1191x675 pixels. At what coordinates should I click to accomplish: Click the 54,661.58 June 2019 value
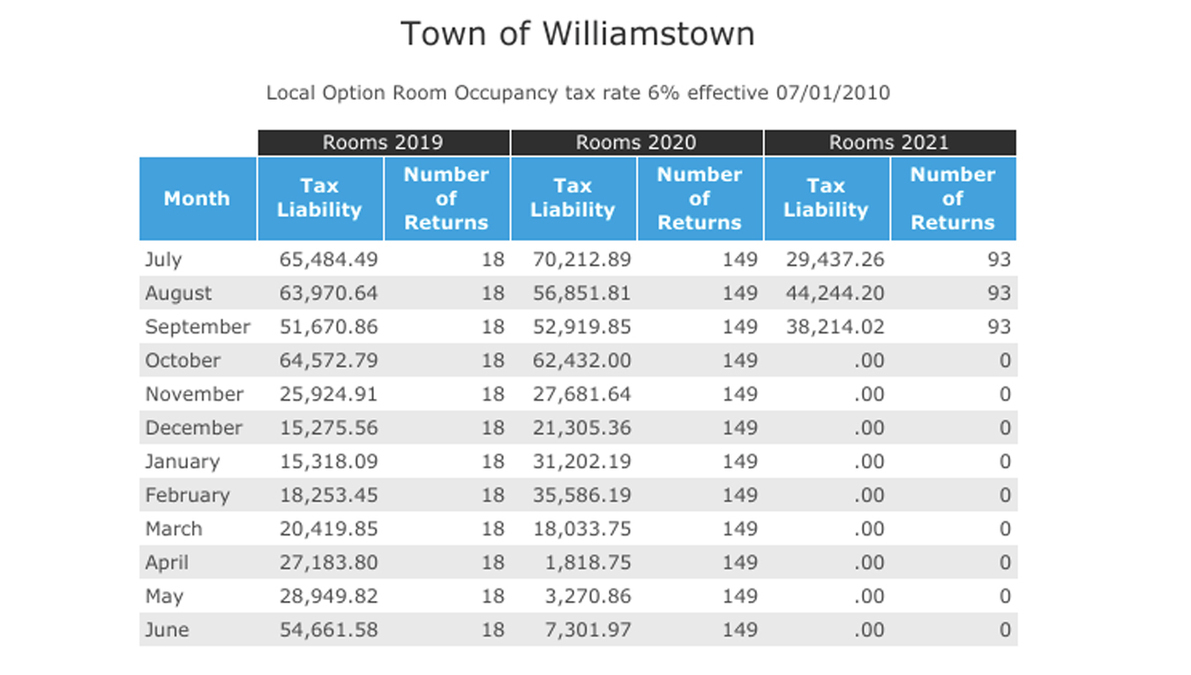(328, 630)
